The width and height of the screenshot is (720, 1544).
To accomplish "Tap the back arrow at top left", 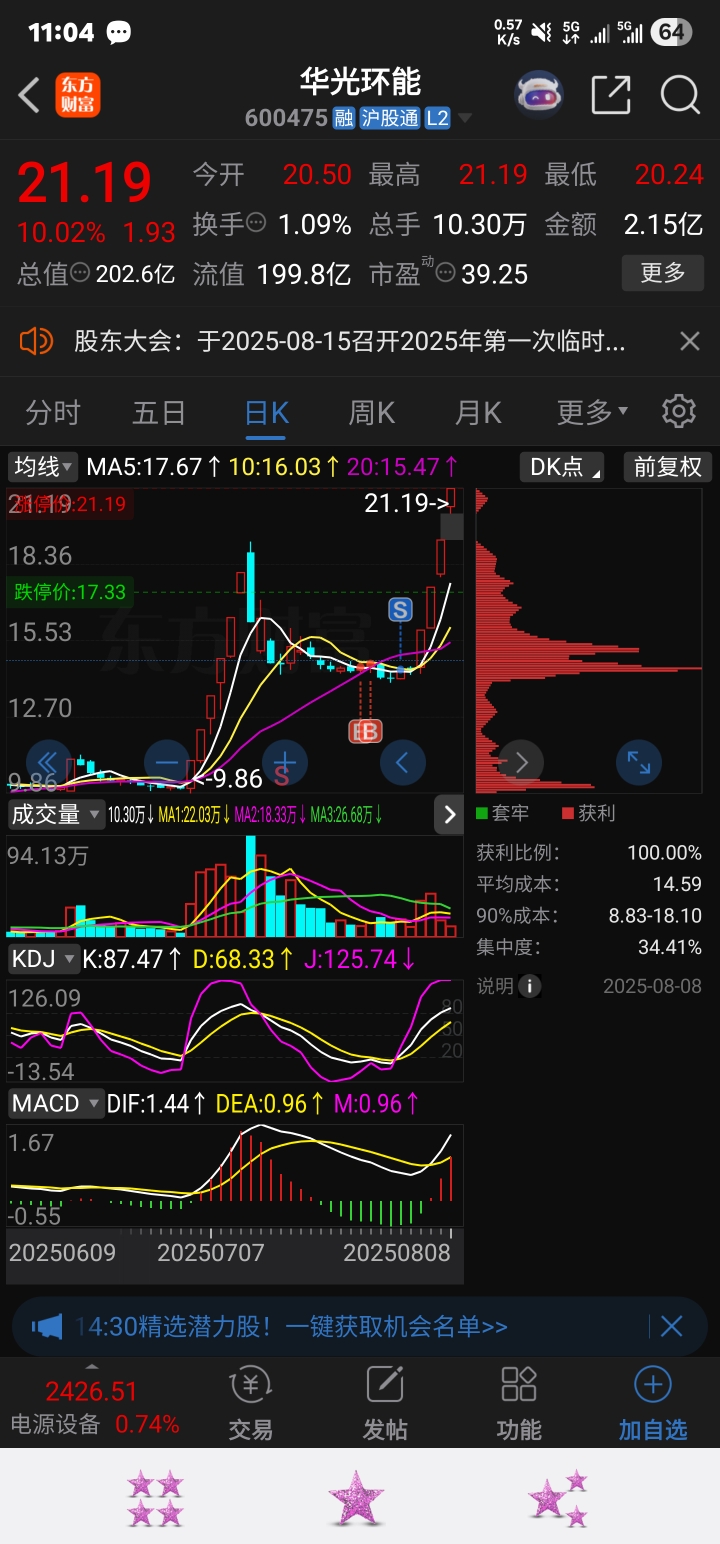I will (x=29, y=96).
